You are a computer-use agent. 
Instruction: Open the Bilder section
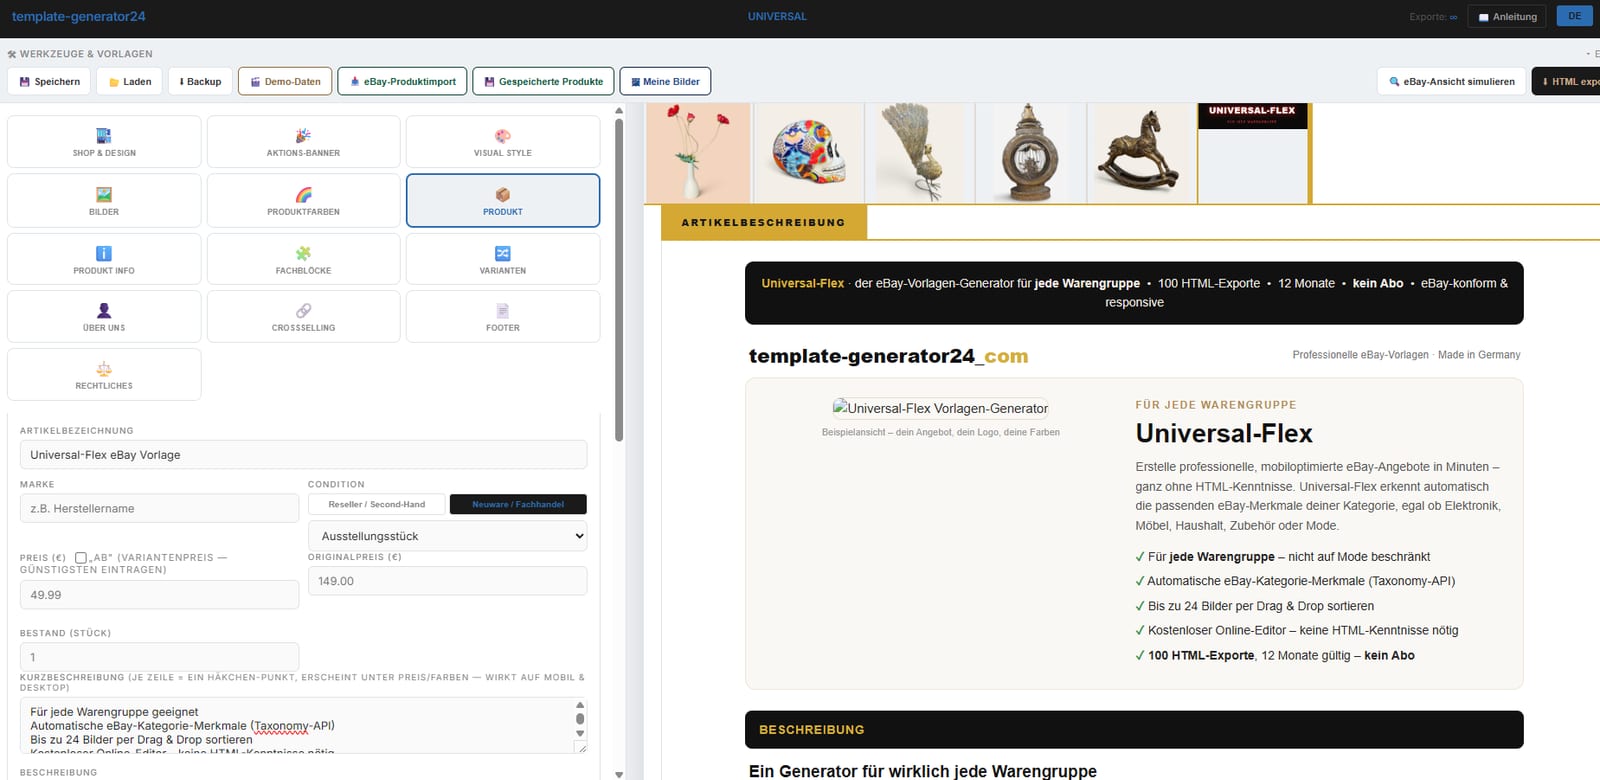tap(104, 200)
